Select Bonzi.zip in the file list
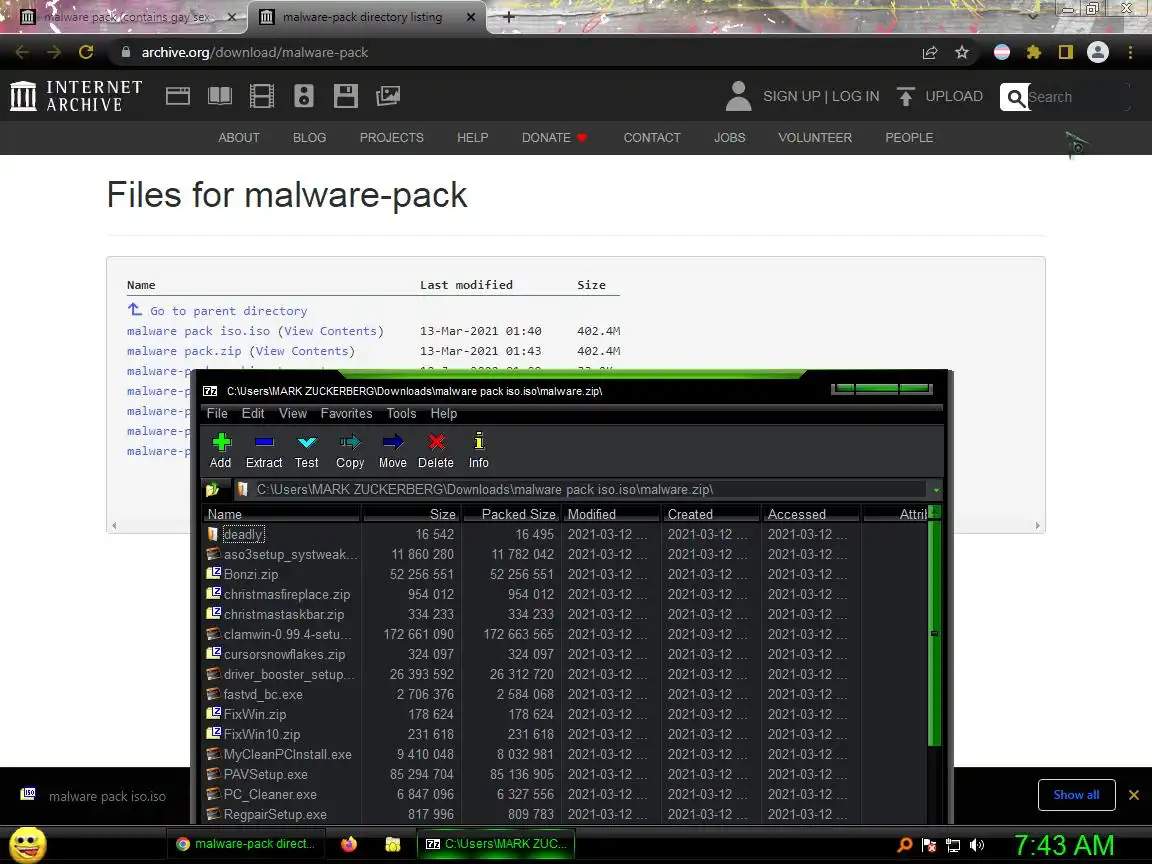1152x864 pixels. coord(251,575)
